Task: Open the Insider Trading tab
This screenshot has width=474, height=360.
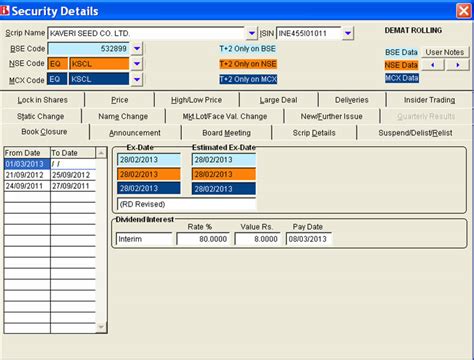Action: (429, 100)
